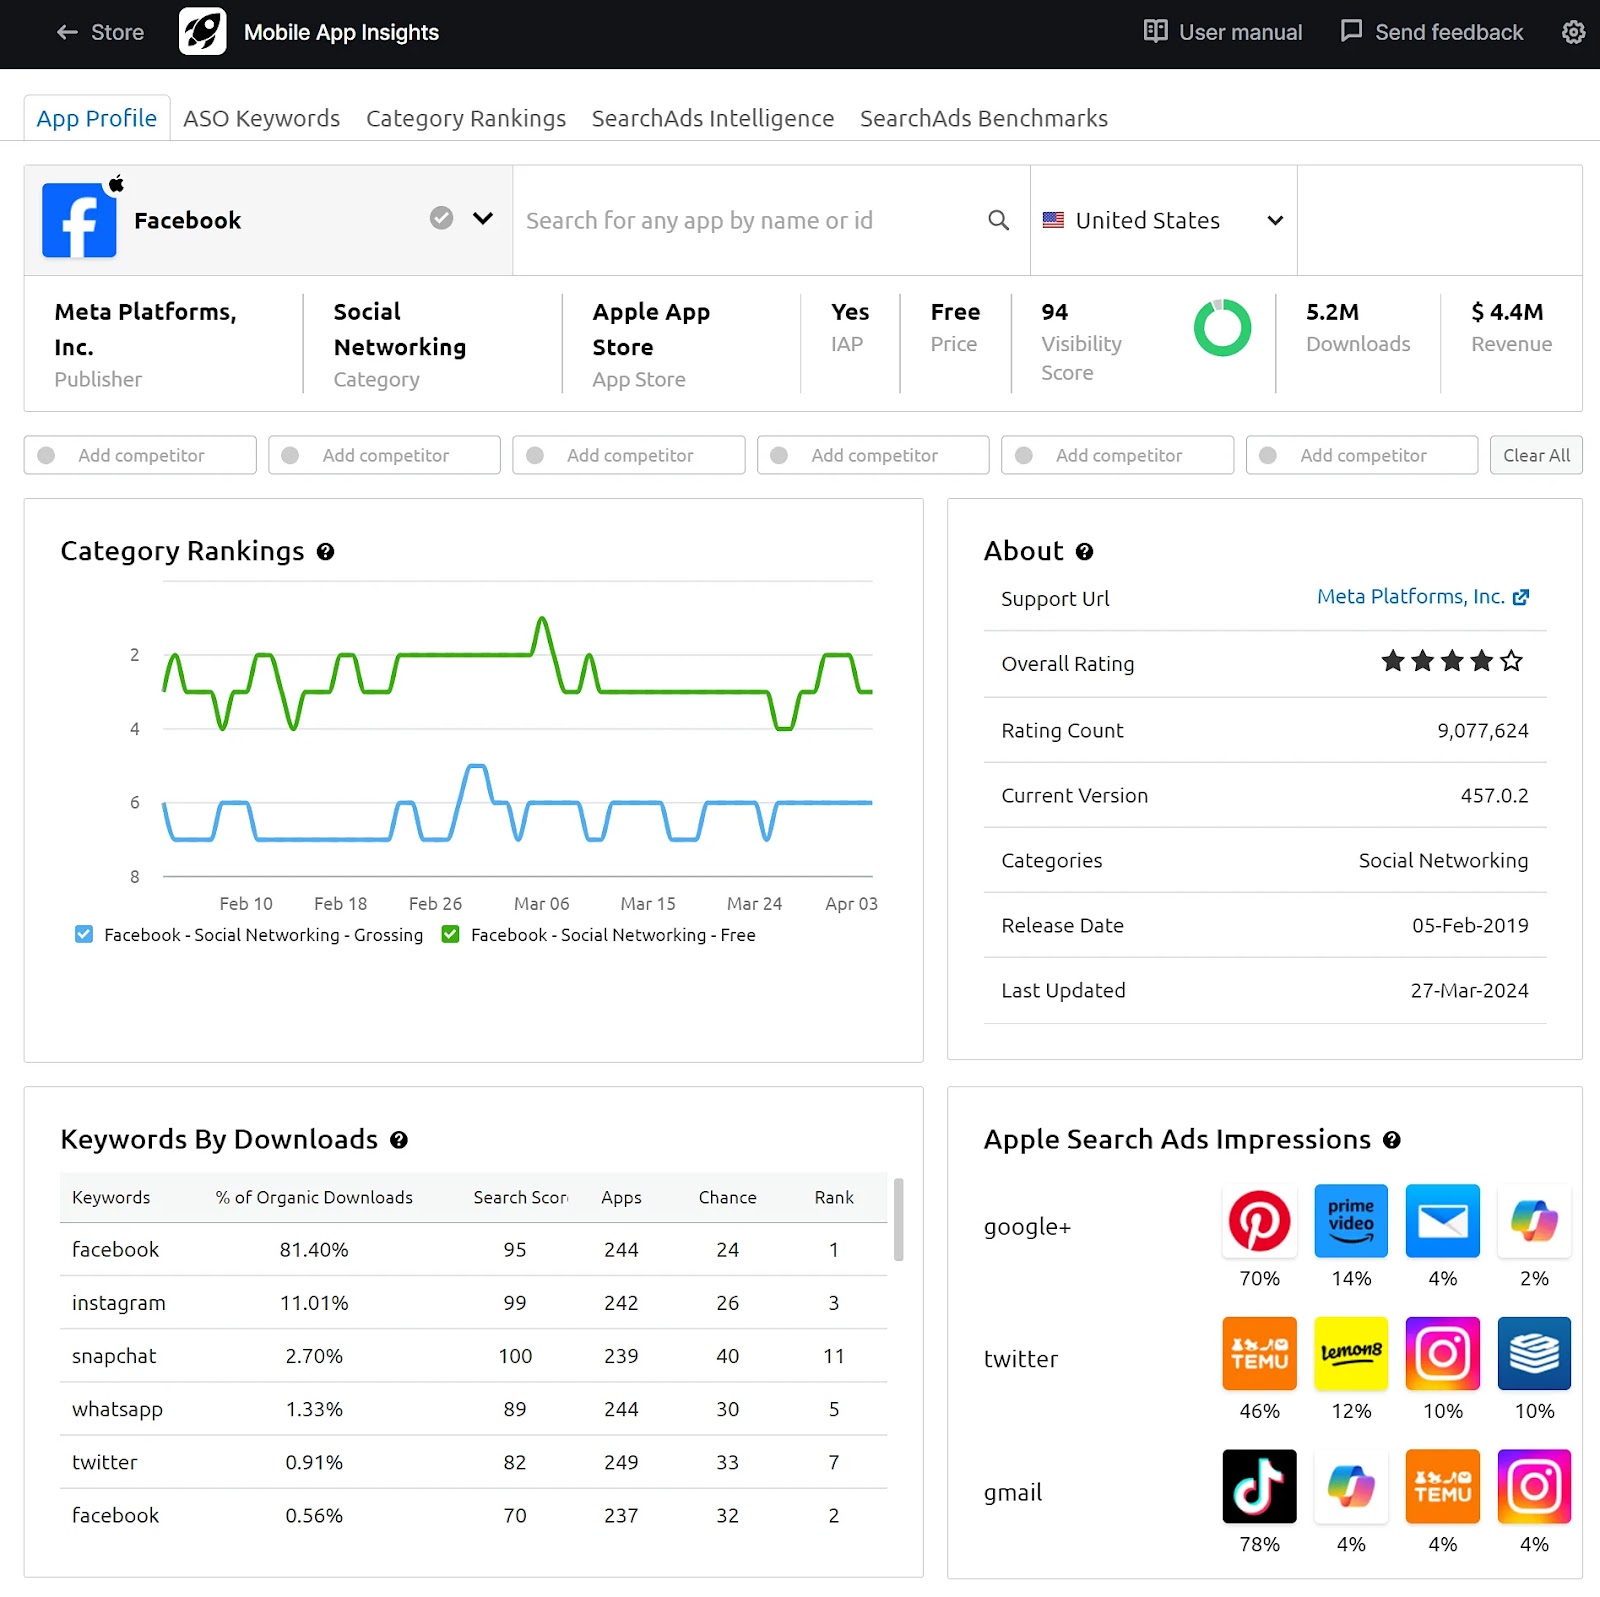This screenshot has width=1600, height=1597.
Task: Click the verified checkmark beside Facebook
Action: pos(441,218)
